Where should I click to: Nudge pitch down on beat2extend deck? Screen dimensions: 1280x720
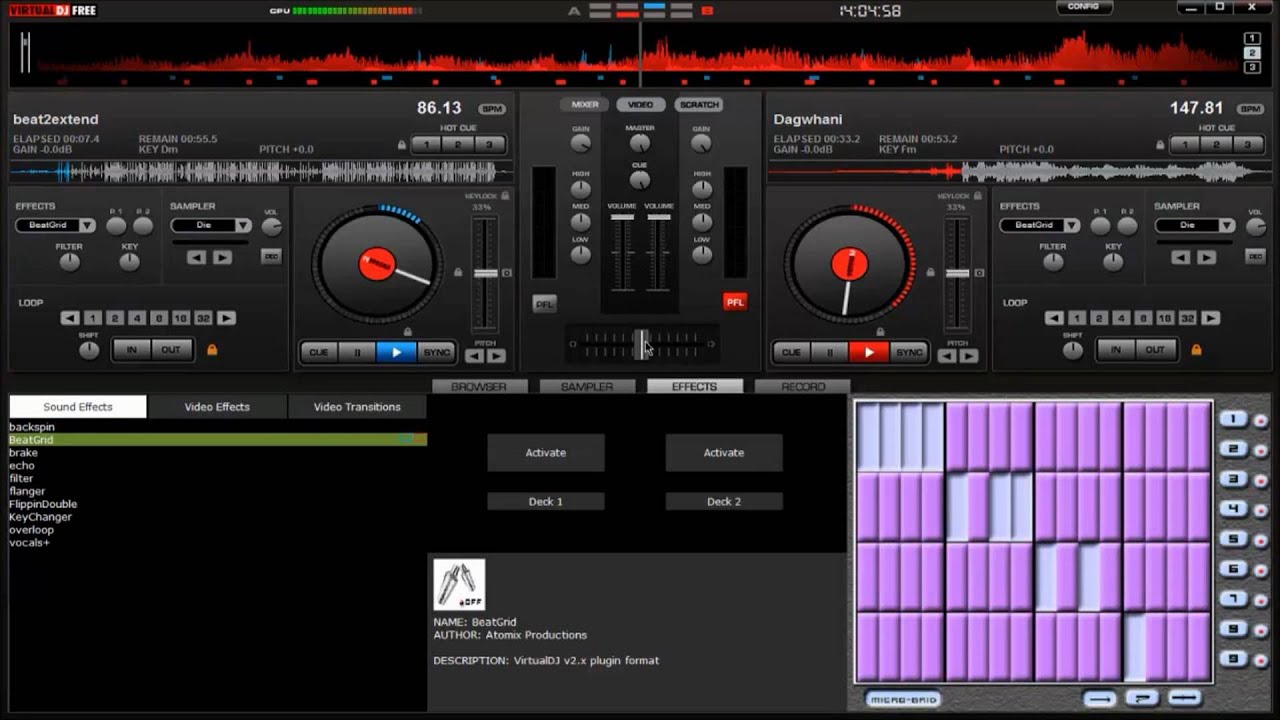point(475,355)
